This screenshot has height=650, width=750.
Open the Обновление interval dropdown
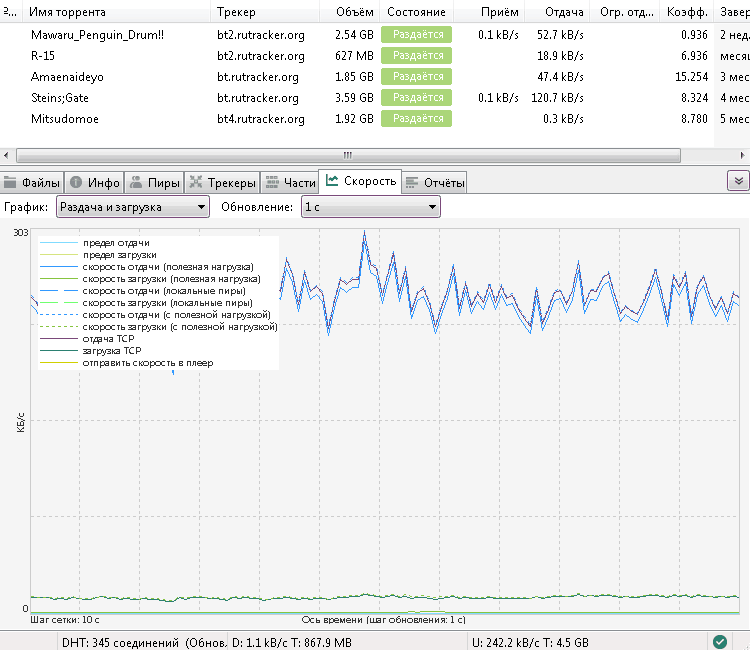point(370,207)
